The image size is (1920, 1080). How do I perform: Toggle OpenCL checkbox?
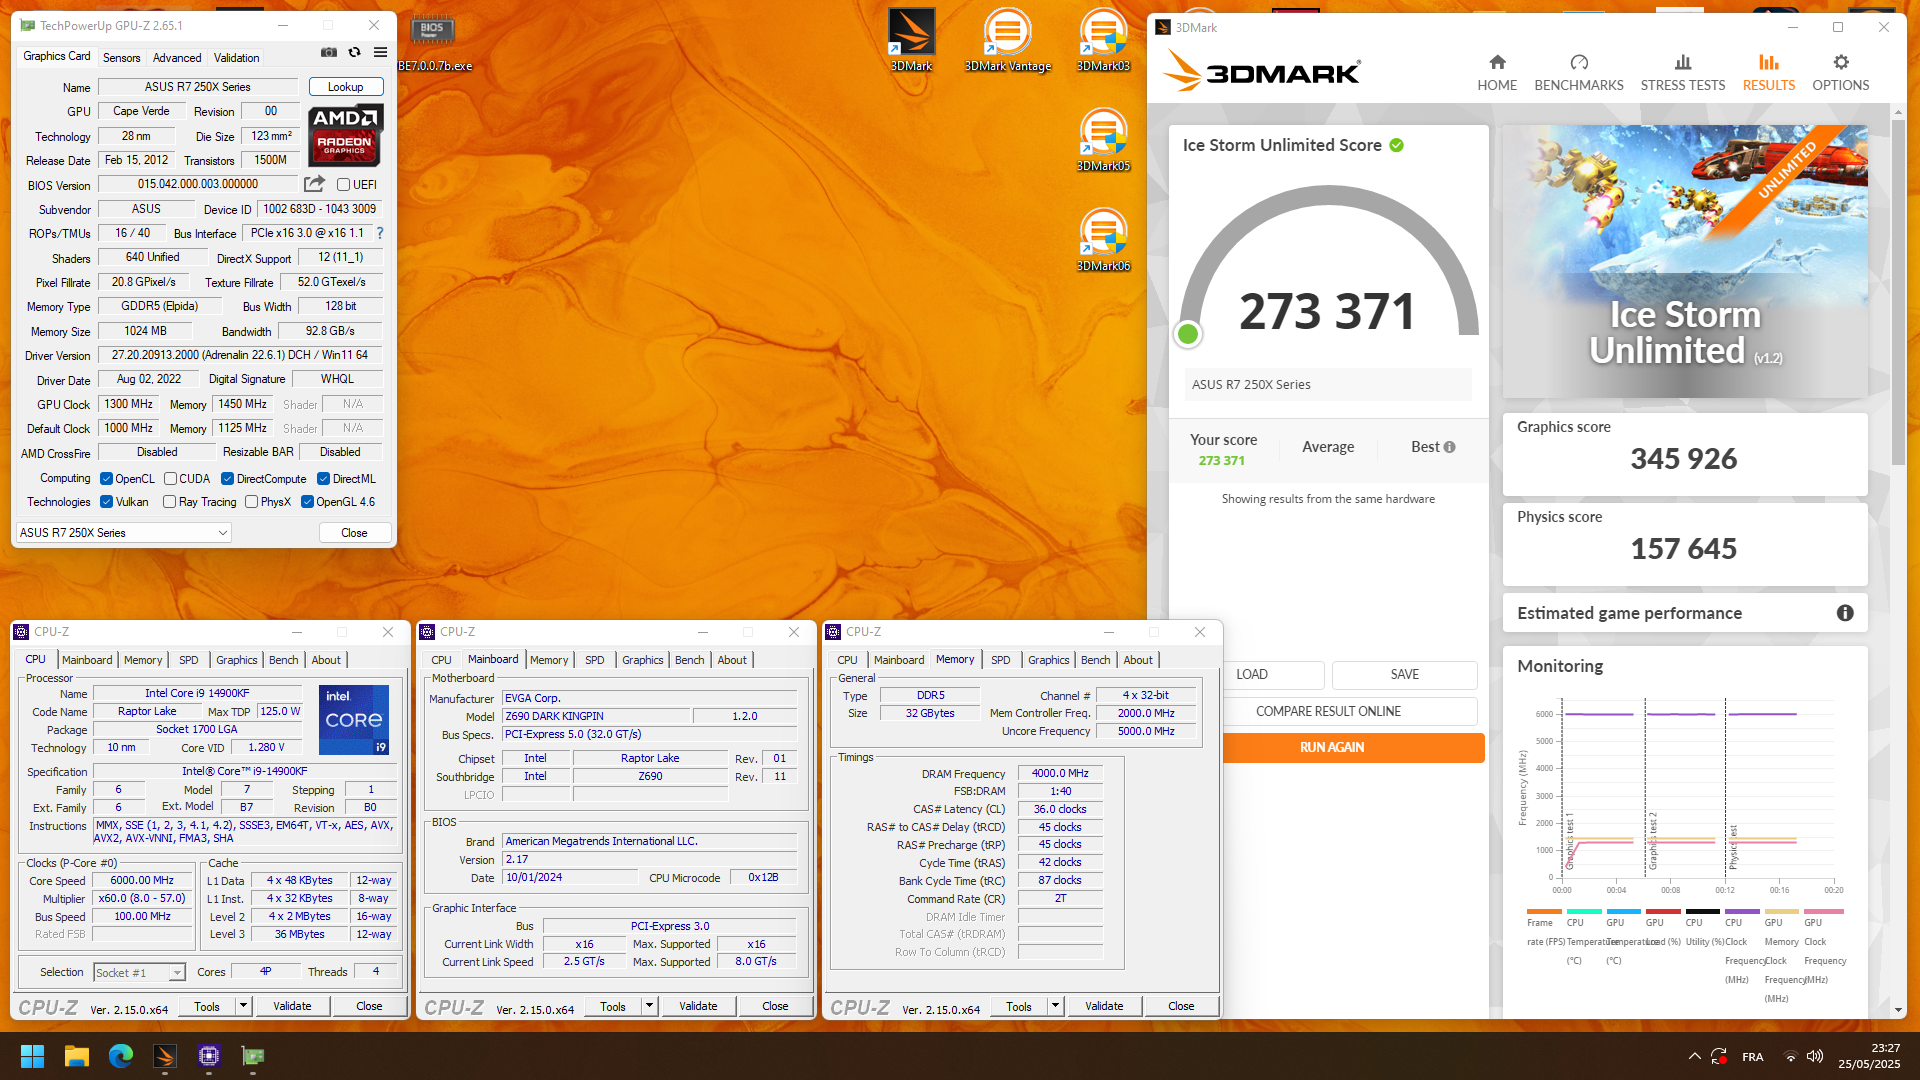[x=106, y=479]
